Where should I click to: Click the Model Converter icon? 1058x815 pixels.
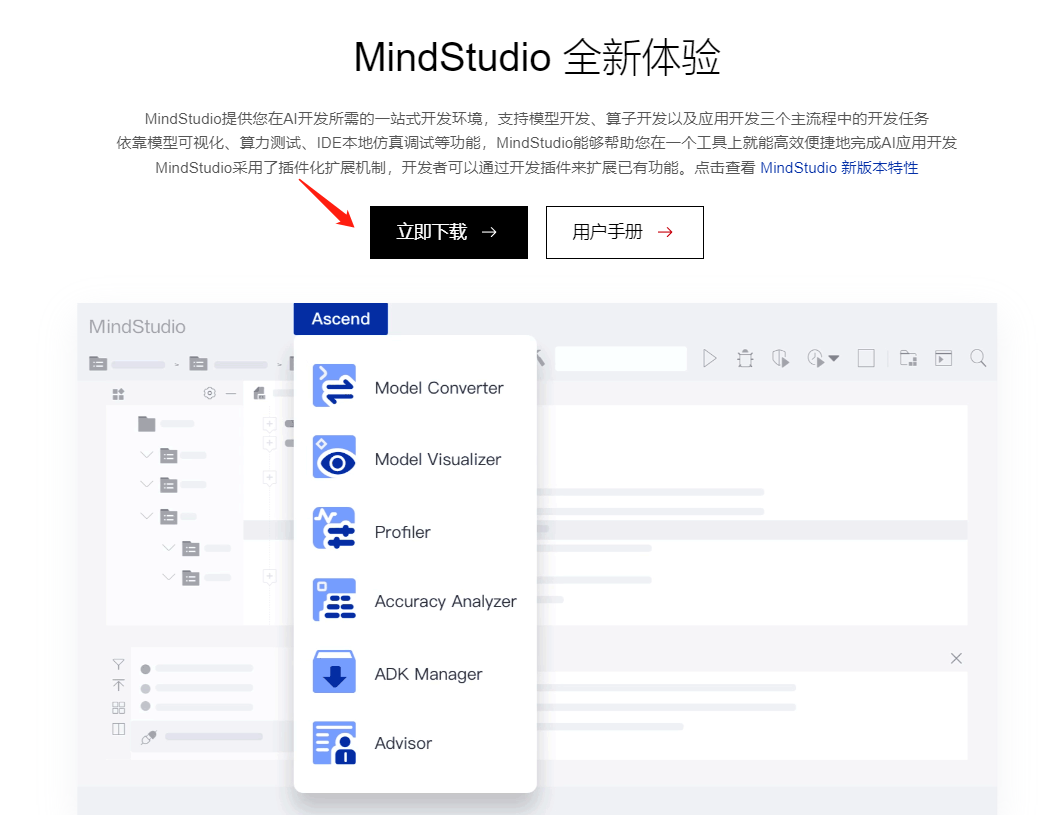[334, 385]
